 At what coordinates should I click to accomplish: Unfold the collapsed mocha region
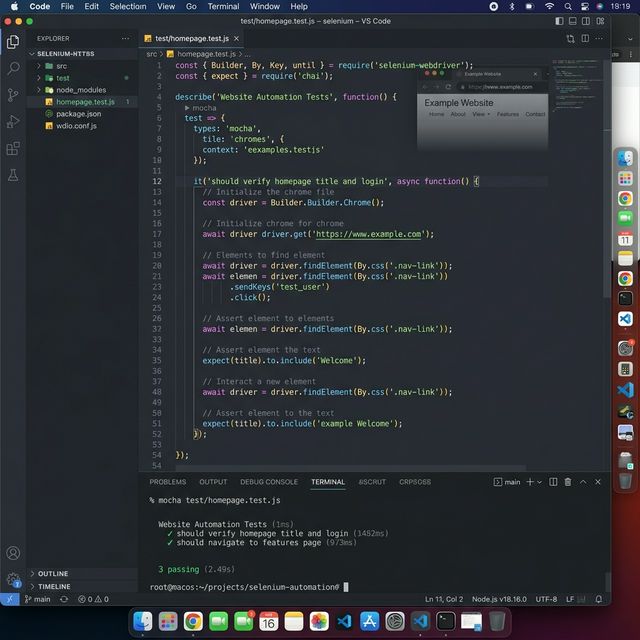(187, 108)
